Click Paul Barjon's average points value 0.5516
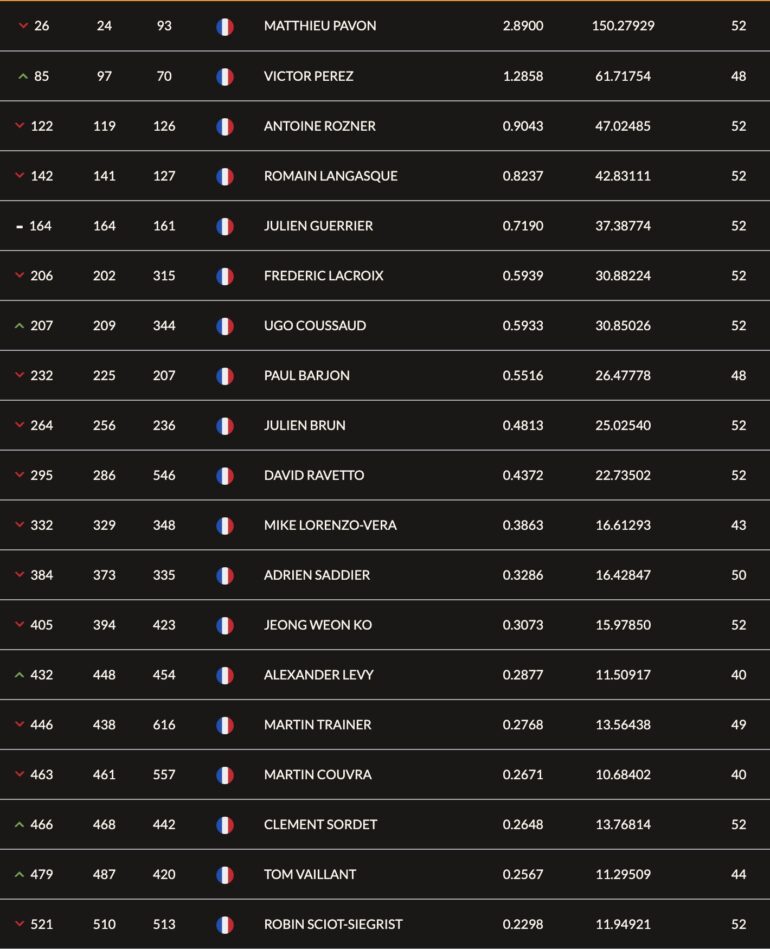 click(x=523, y=376)
